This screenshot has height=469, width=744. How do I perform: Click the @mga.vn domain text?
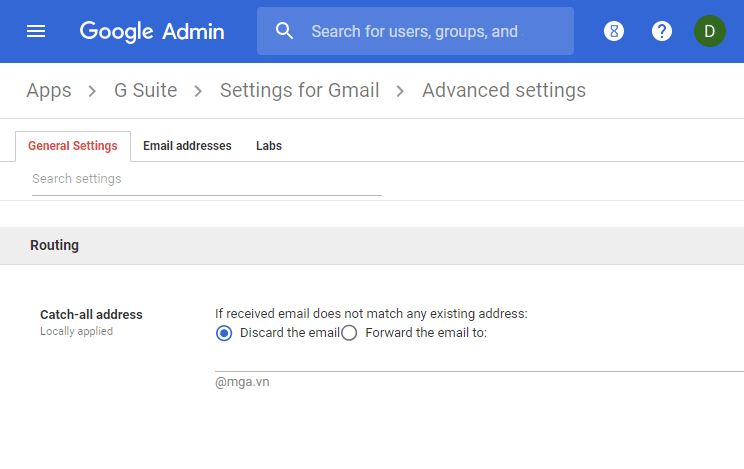[x=242, y=382]
